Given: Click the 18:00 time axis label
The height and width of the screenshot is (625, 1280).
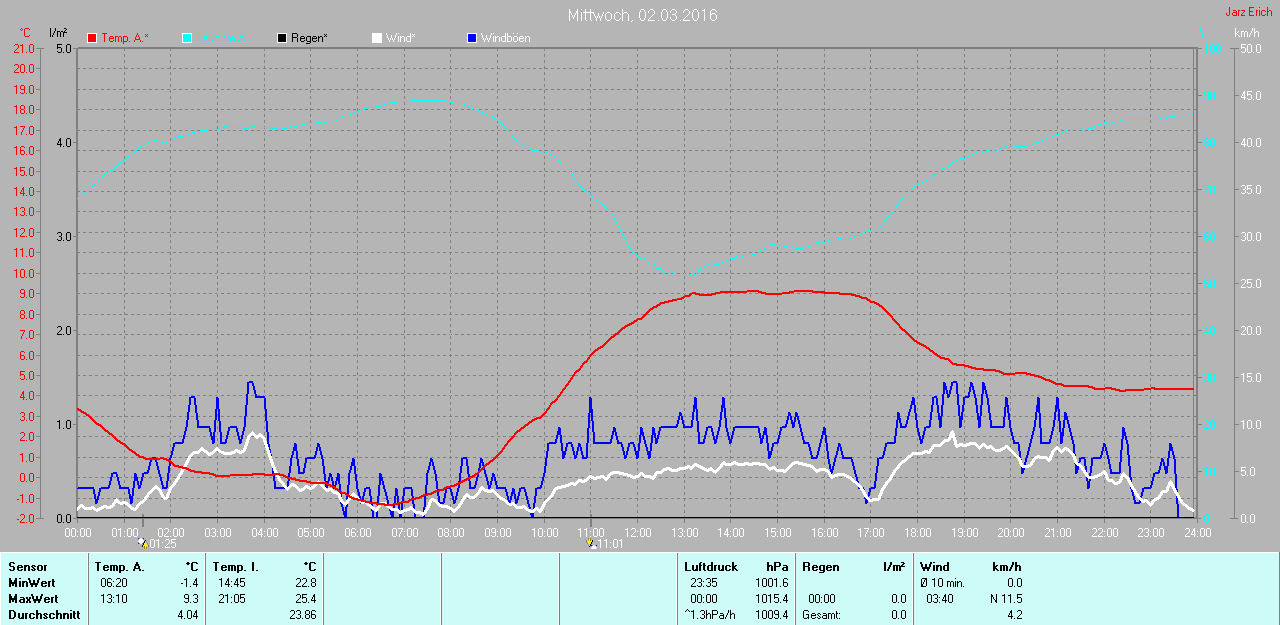Looking at the screenshot, I should [917, 533].
